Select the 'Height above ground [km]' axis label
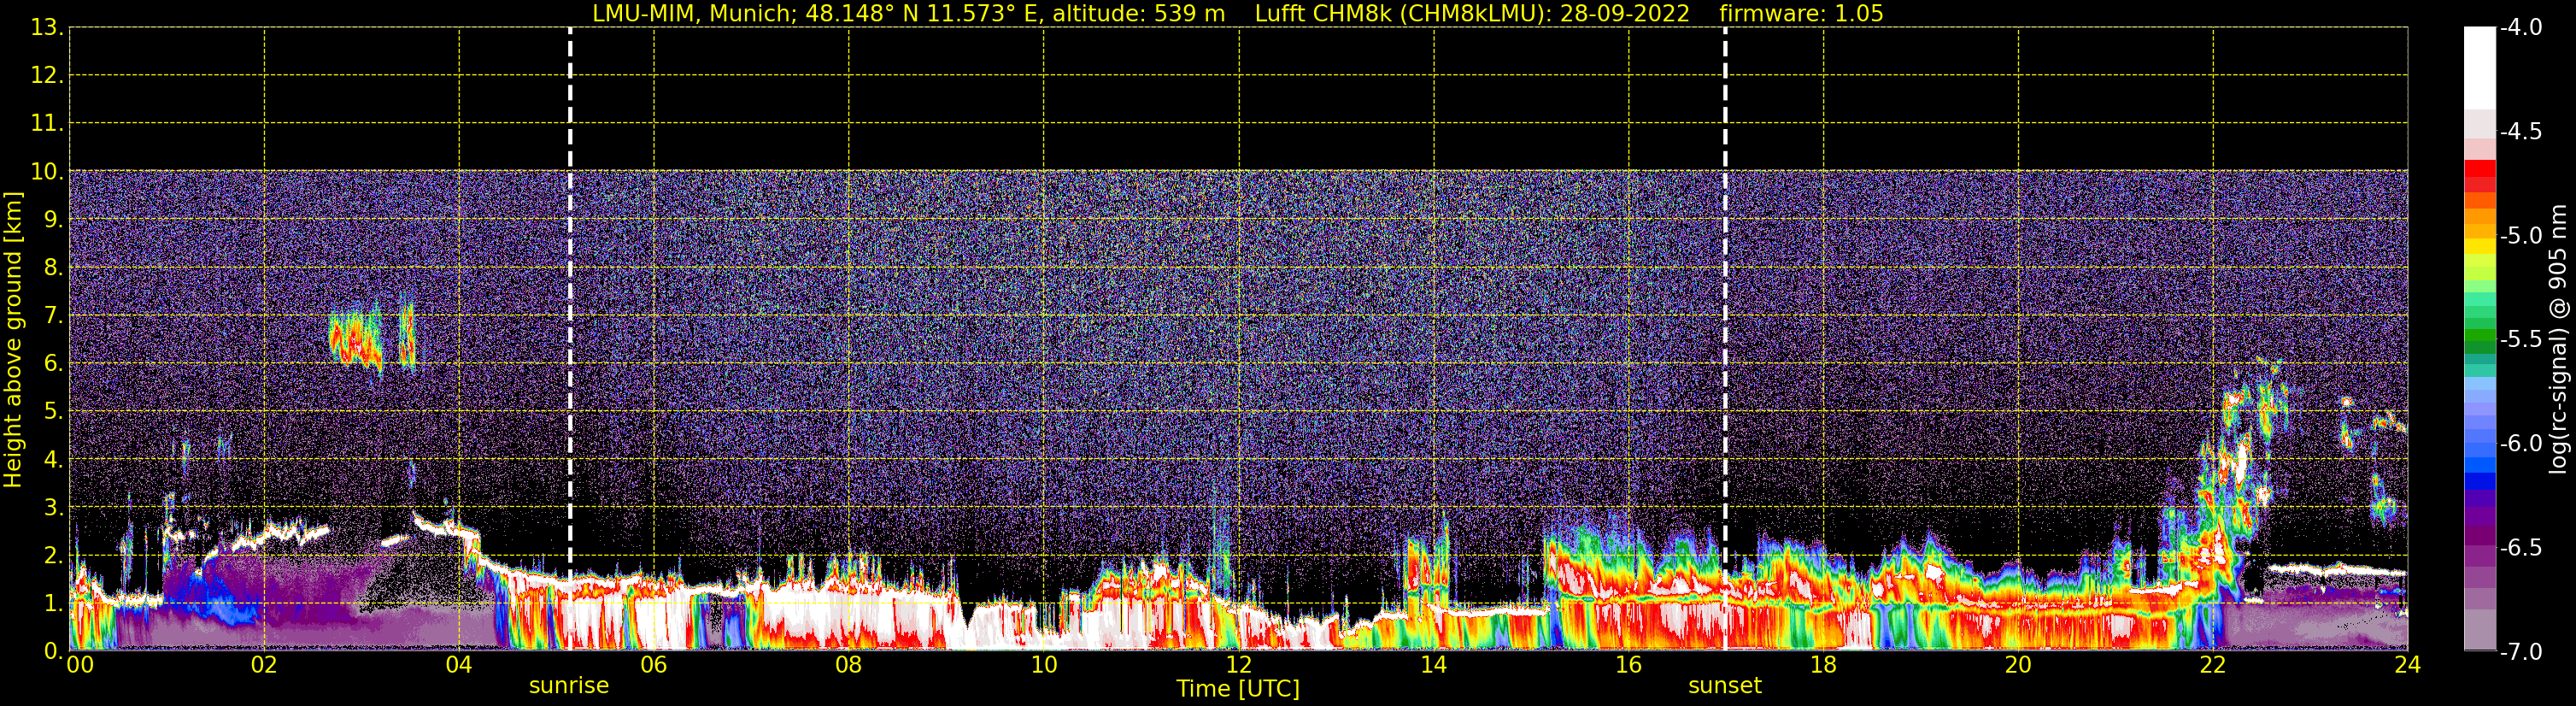 (x=13, y=340)
